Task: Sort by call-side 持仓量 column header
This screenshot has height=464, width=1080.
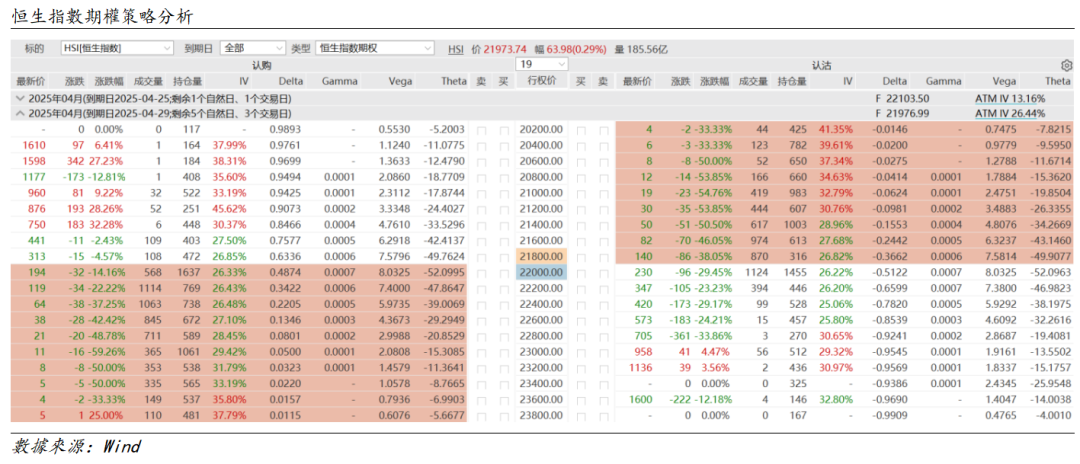Action: 187,81
